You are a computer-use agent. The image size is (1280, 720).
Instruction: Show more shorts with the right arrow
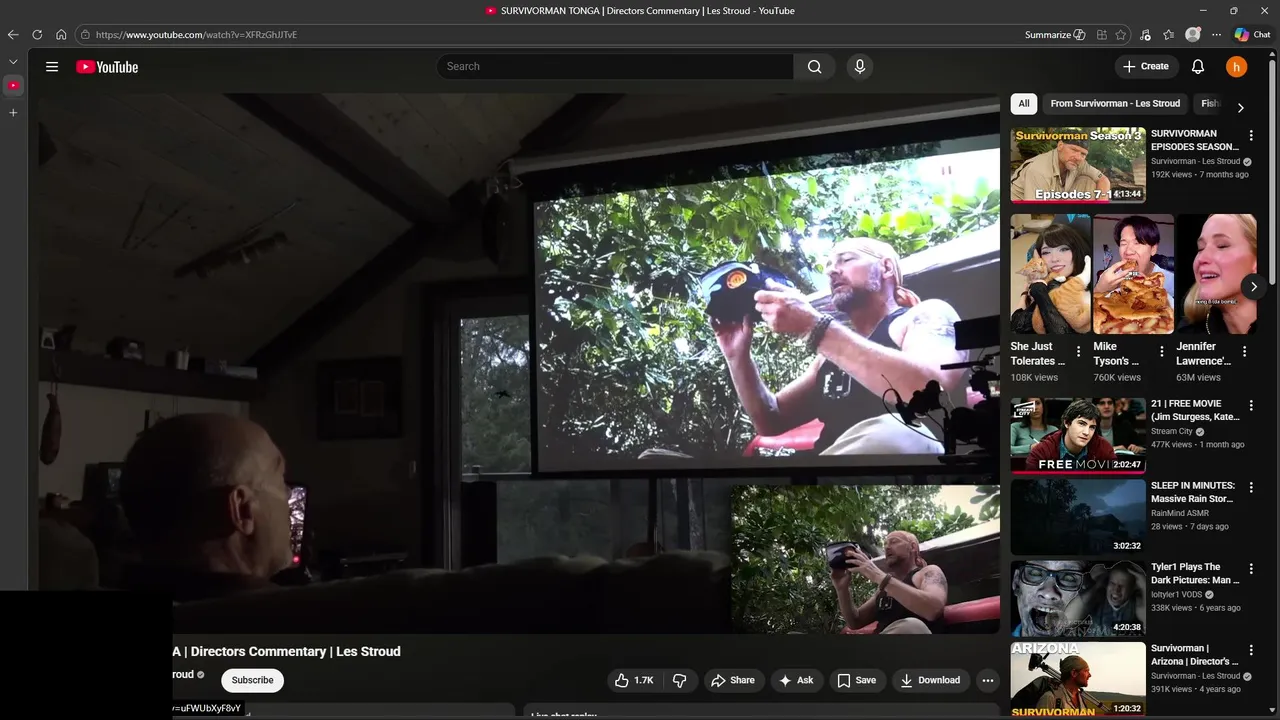[x=1253, y=287]
